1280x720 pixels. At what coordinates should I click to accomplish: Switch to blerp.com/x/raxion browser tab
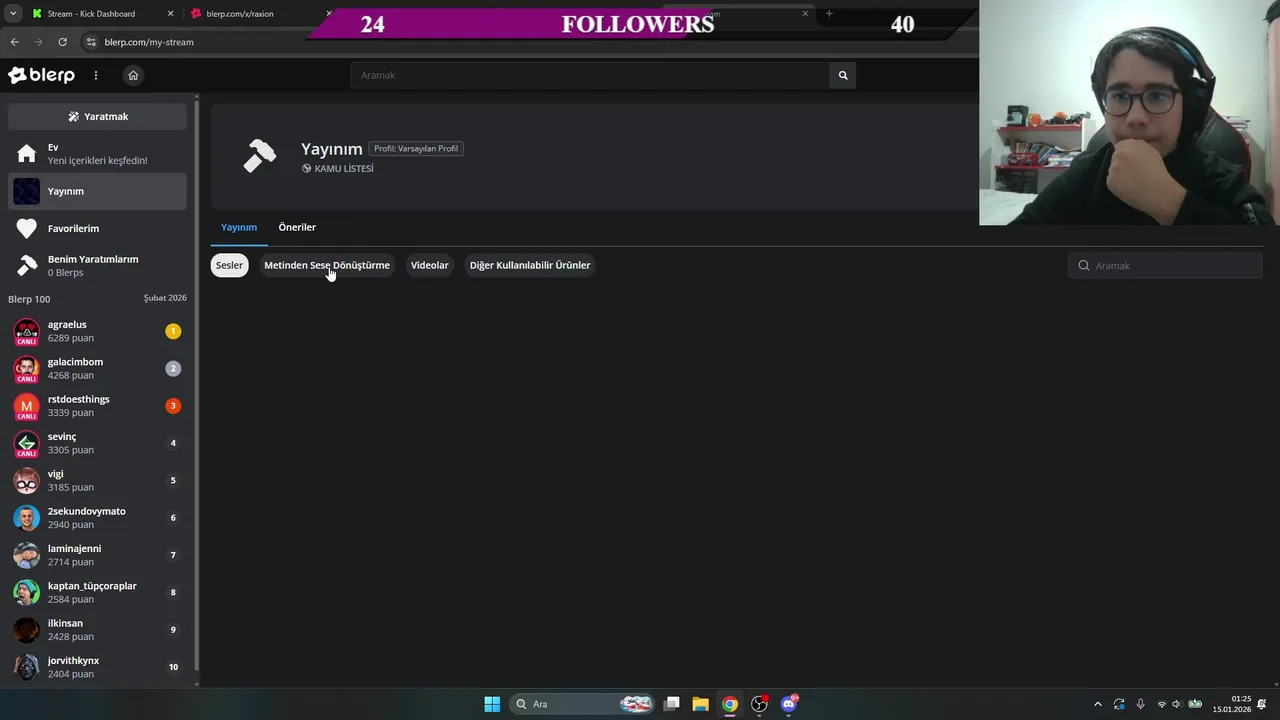tap(240, 14)
